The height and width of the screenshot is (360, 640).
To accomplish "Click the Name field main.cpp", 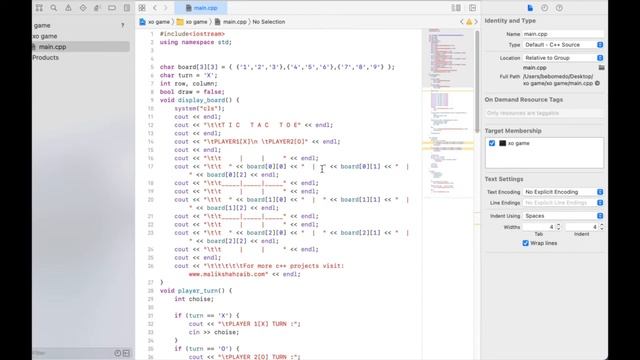I will tap(563, 34).
